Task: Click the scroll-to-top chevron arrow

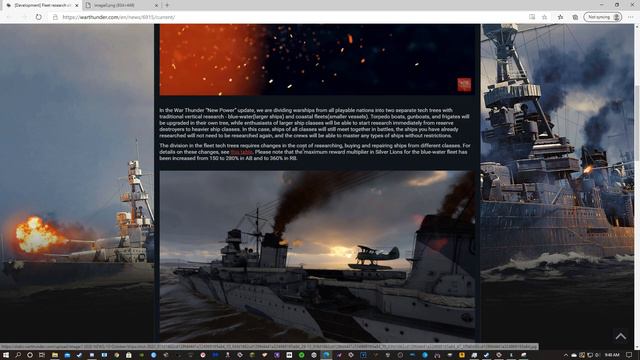Action: point(621,336)
